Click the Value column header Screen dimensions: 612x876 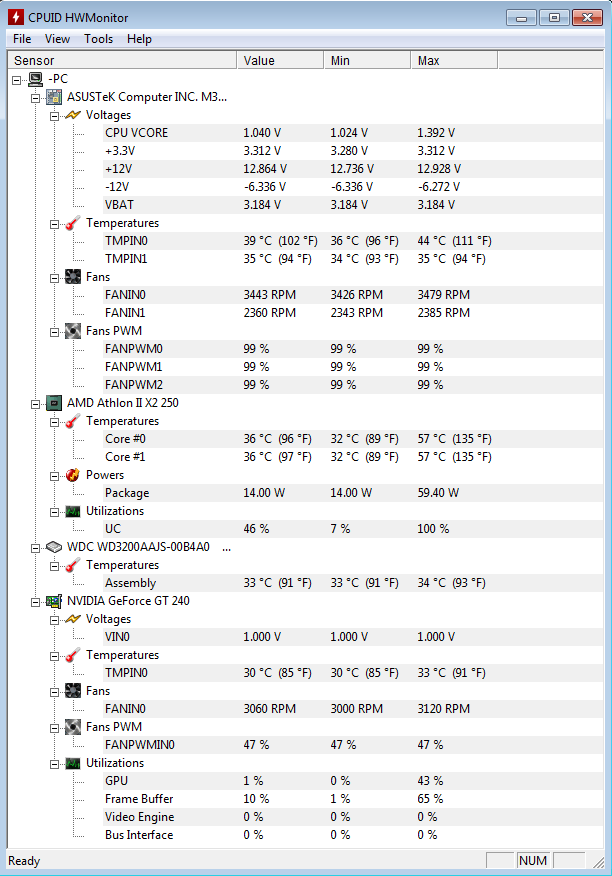[281, 60]
